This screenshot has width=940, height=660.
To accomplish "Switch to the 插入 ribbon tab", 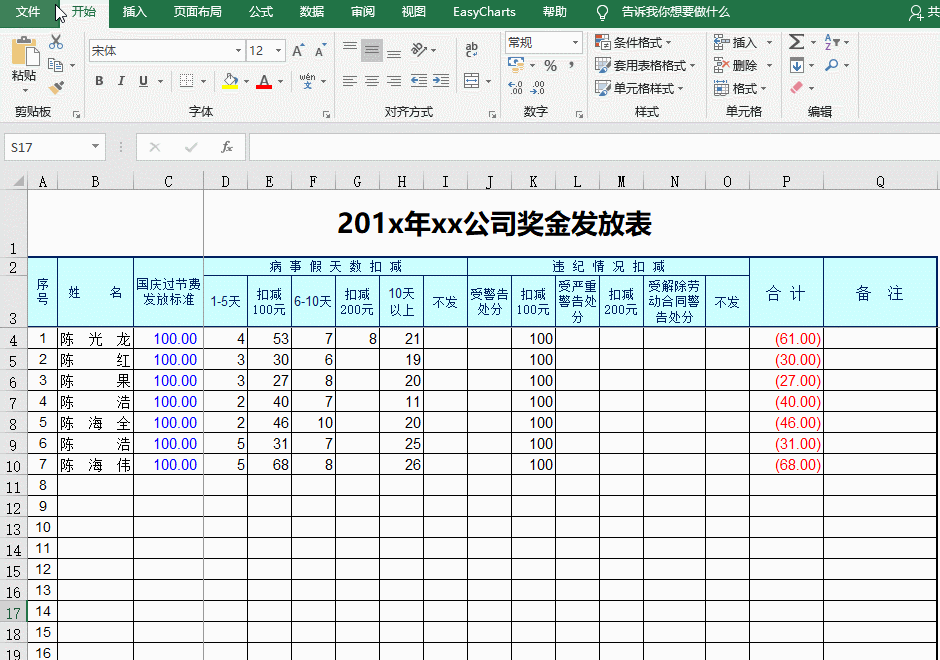I will point(135,12).
